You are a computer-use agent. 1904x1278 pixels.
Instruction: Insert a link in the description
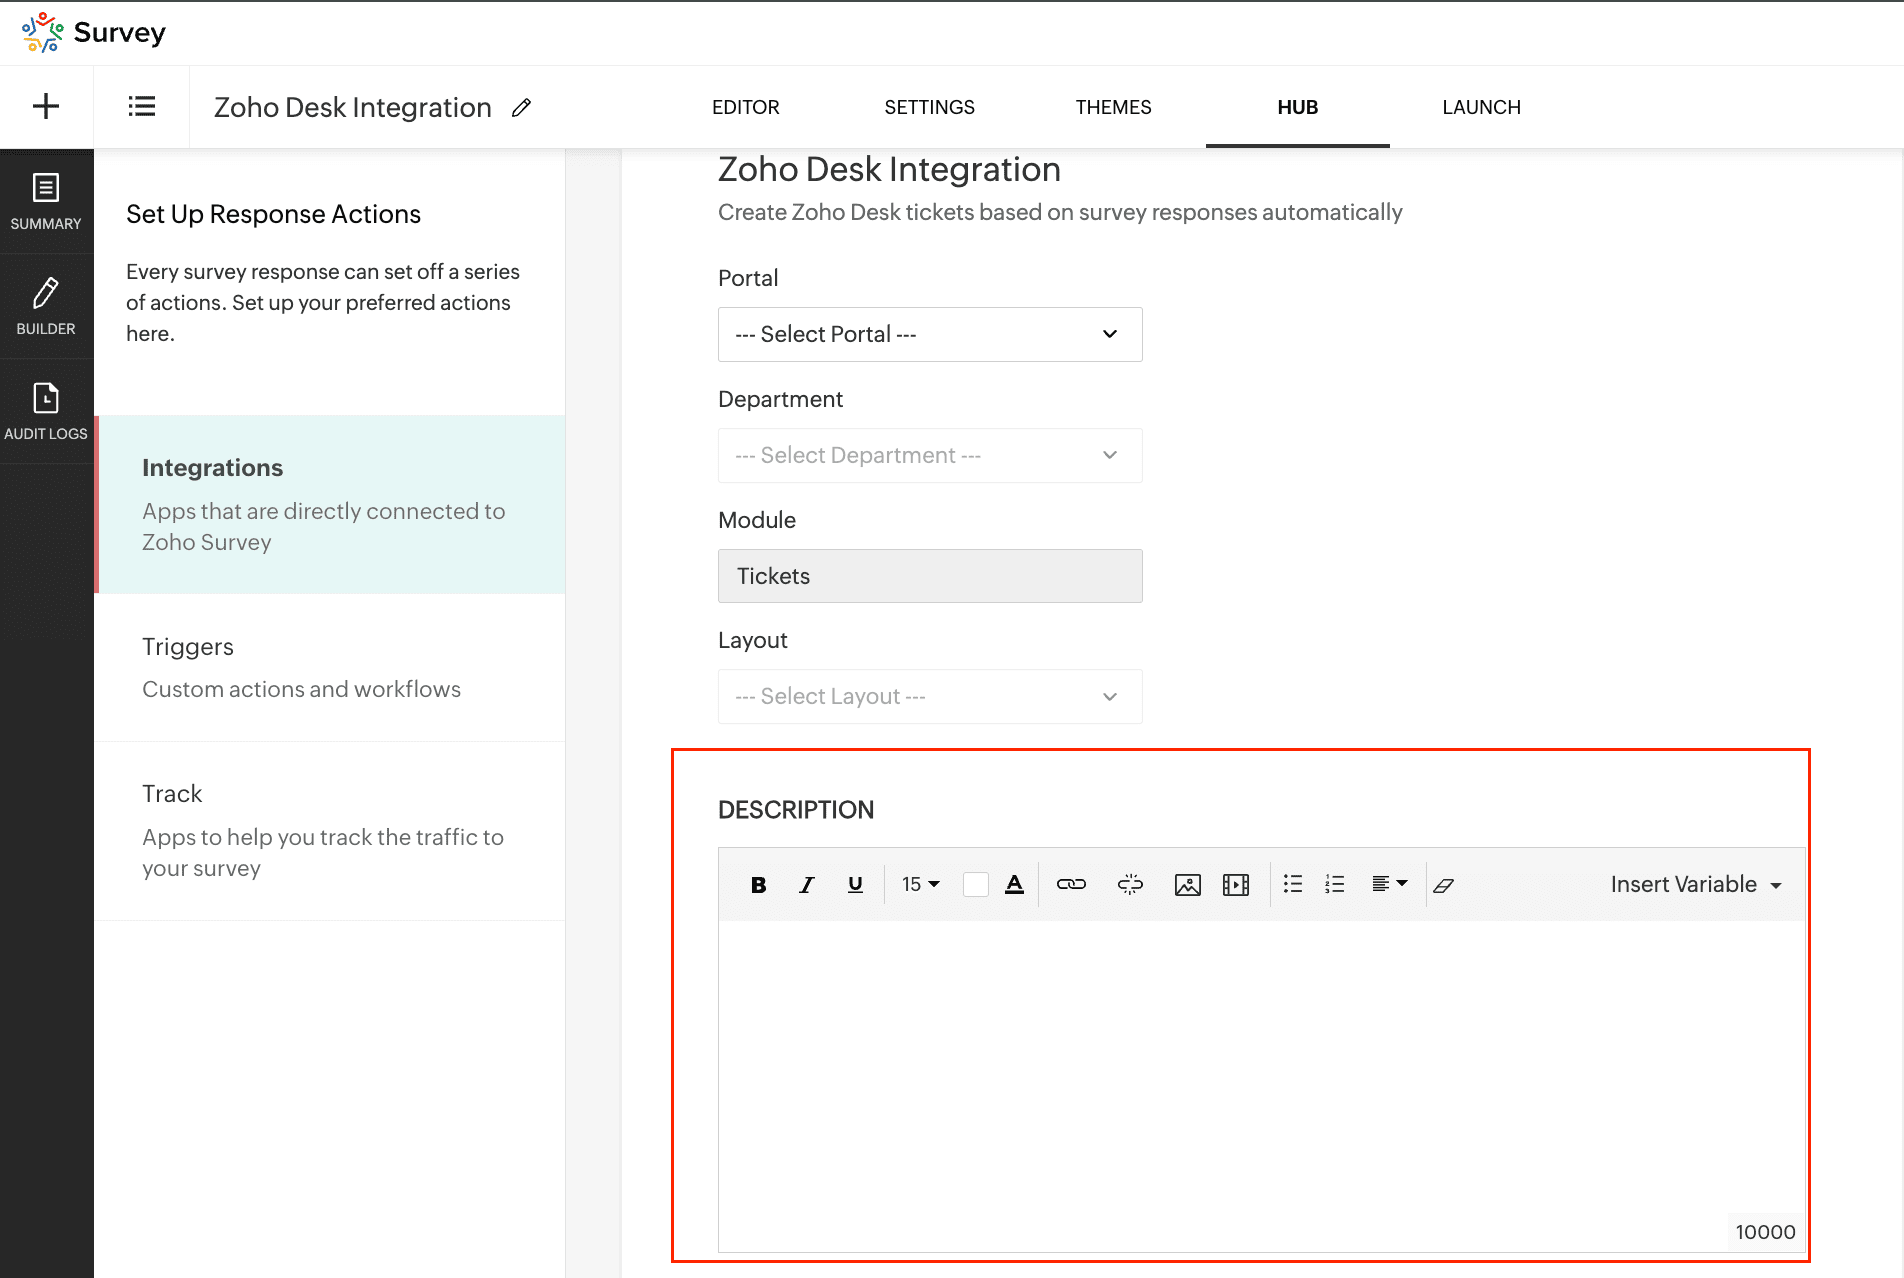1071,884
